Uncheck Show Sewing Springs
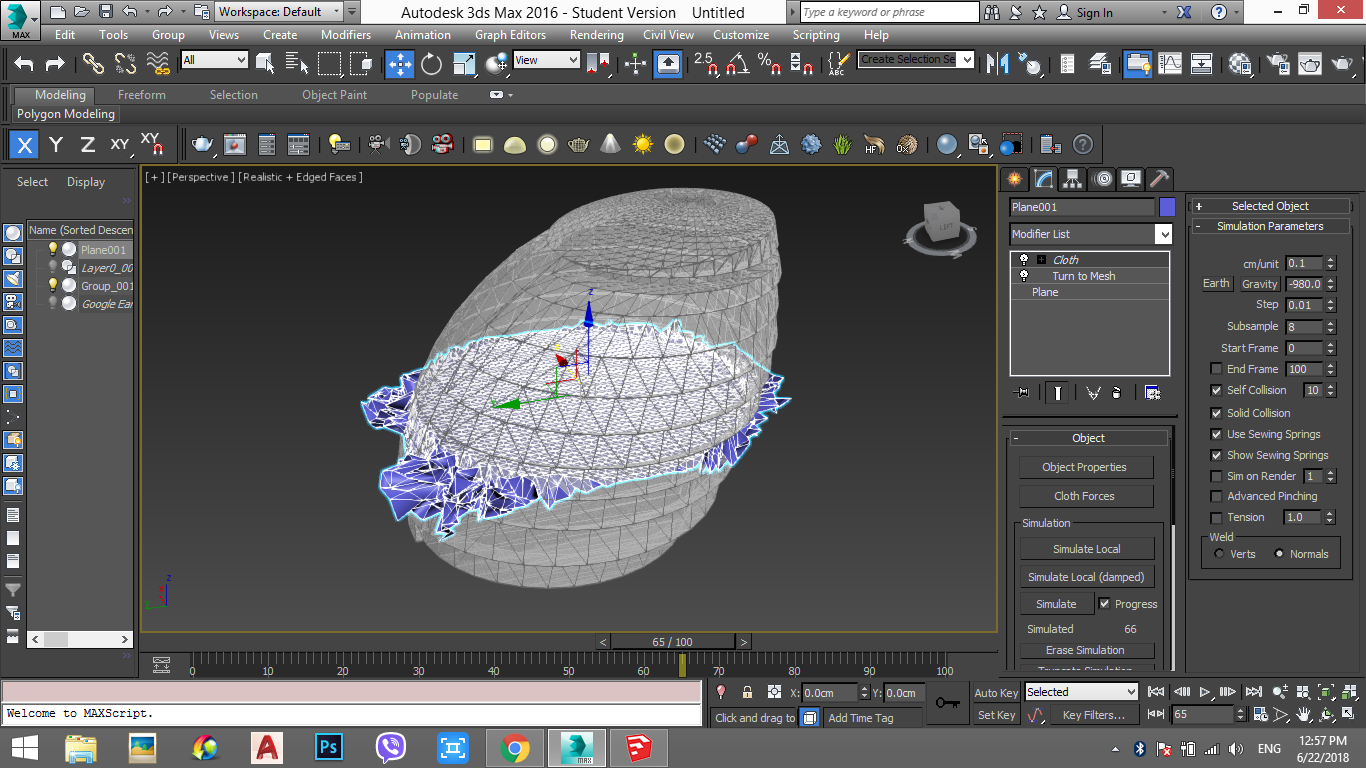Viewport: 1366px width, 768px height. [x=1216, y=455]
